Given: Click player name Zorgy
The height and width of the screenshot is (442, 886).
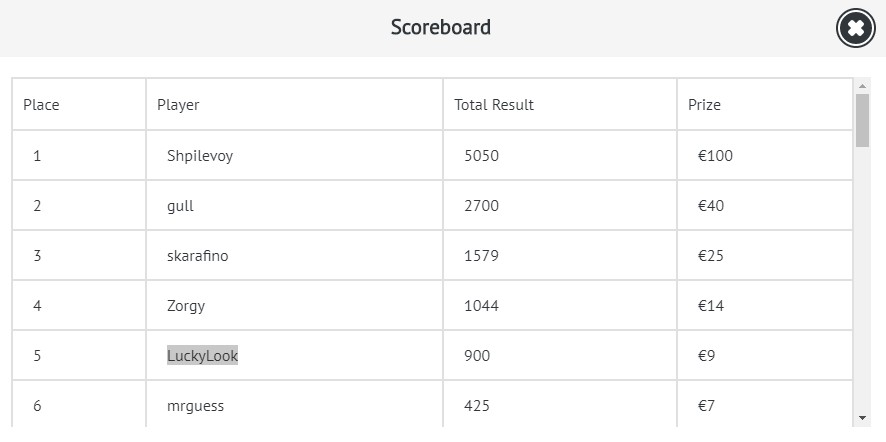Looking at the screenshot, I should tap(186, 306).
